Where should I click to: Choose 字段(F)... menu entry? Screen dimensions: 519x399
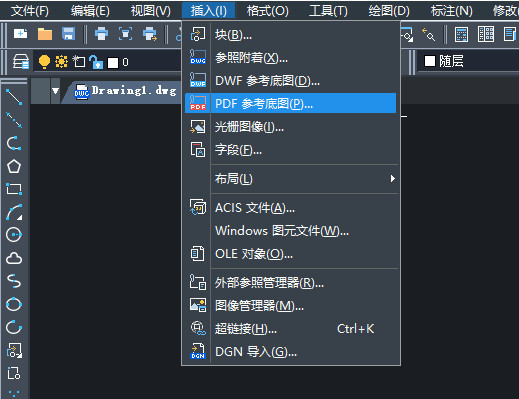(x=290, y=150)
